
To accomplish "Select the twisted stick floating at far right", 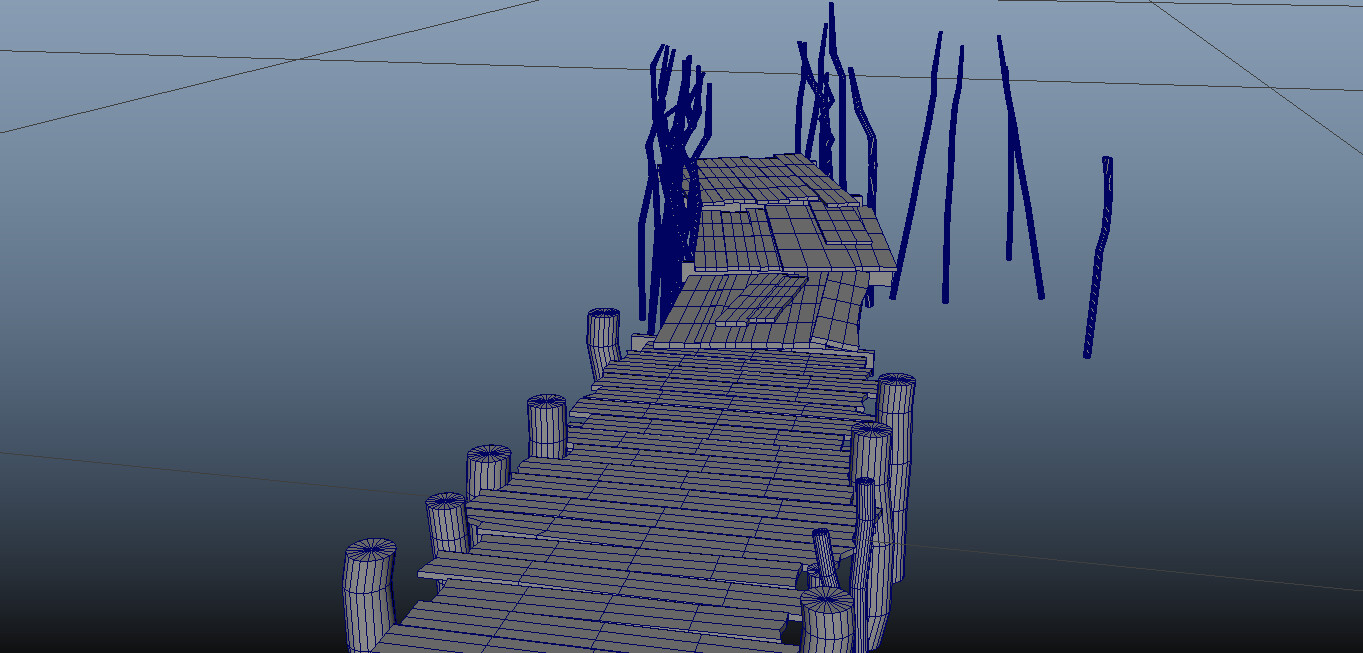I will [1096, 255].
